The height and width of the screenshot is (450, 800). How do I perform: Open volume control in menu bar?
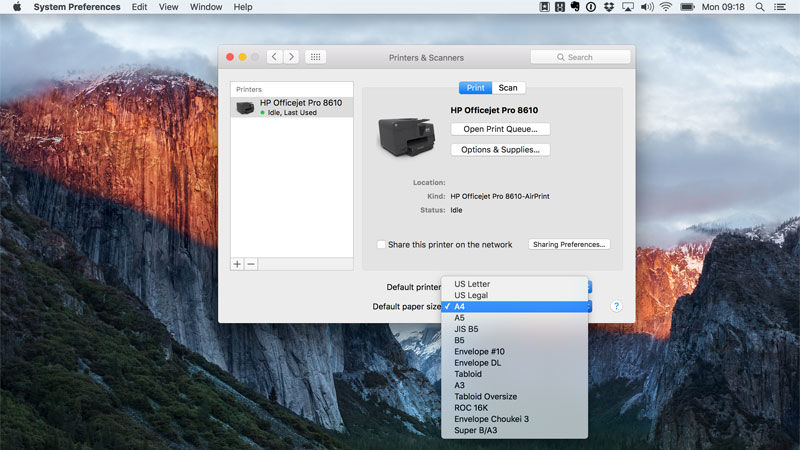tap(647, 7)
